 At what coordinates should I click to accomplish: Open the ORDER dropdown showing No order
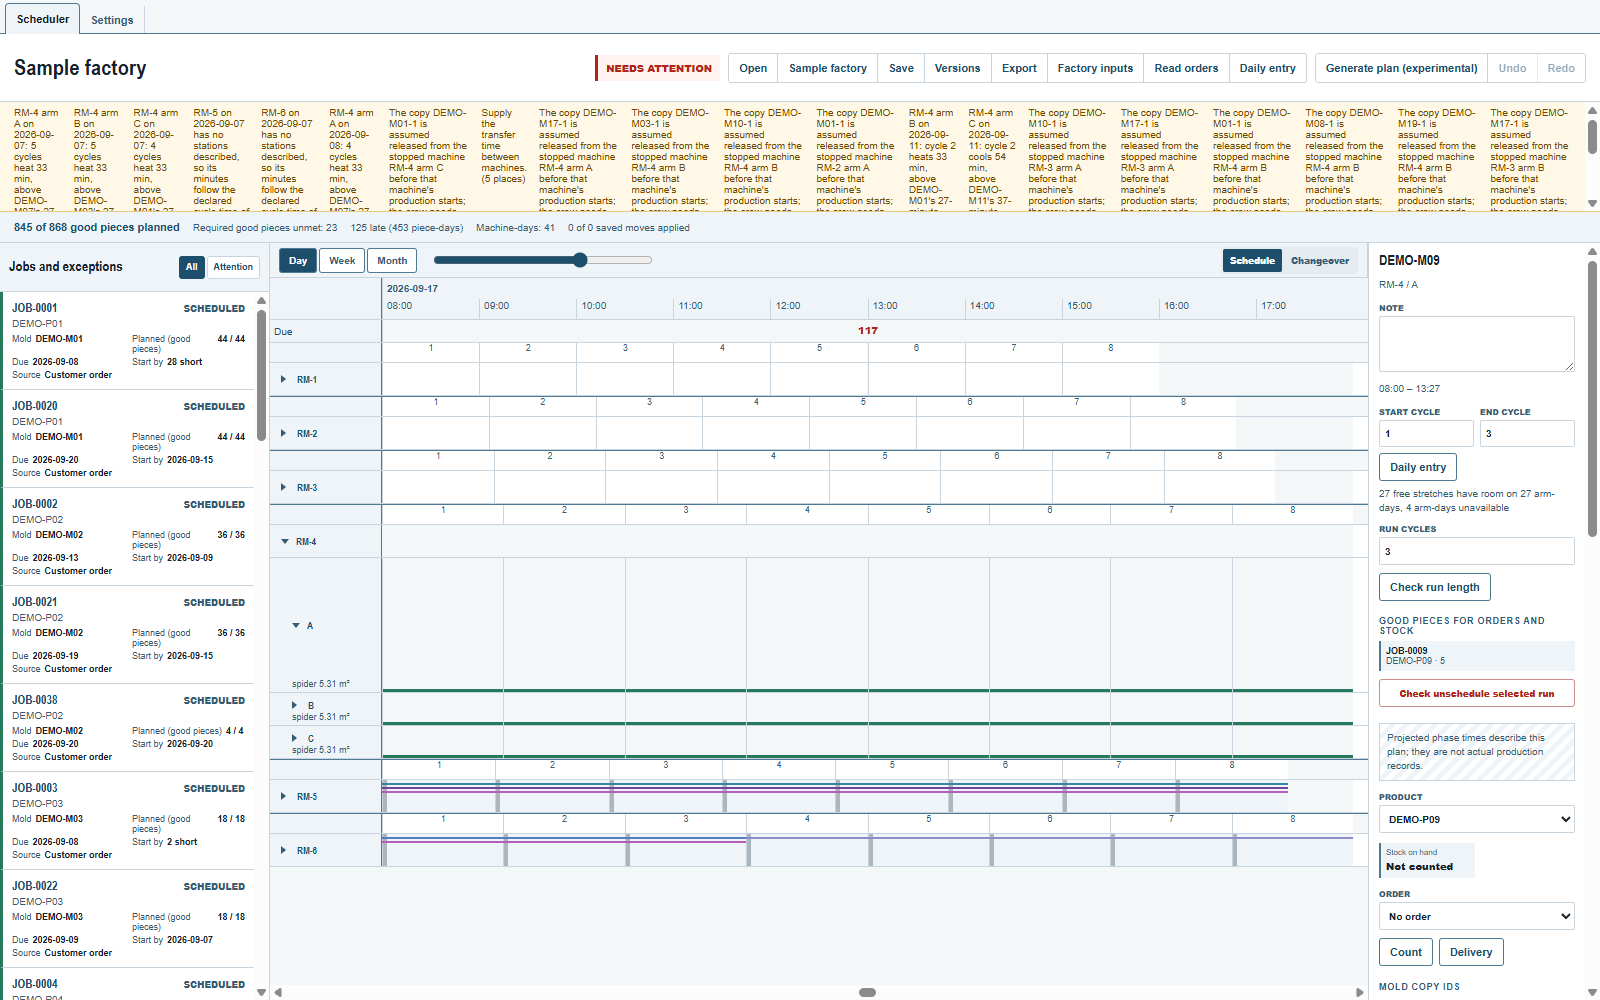click(1476, 916)
